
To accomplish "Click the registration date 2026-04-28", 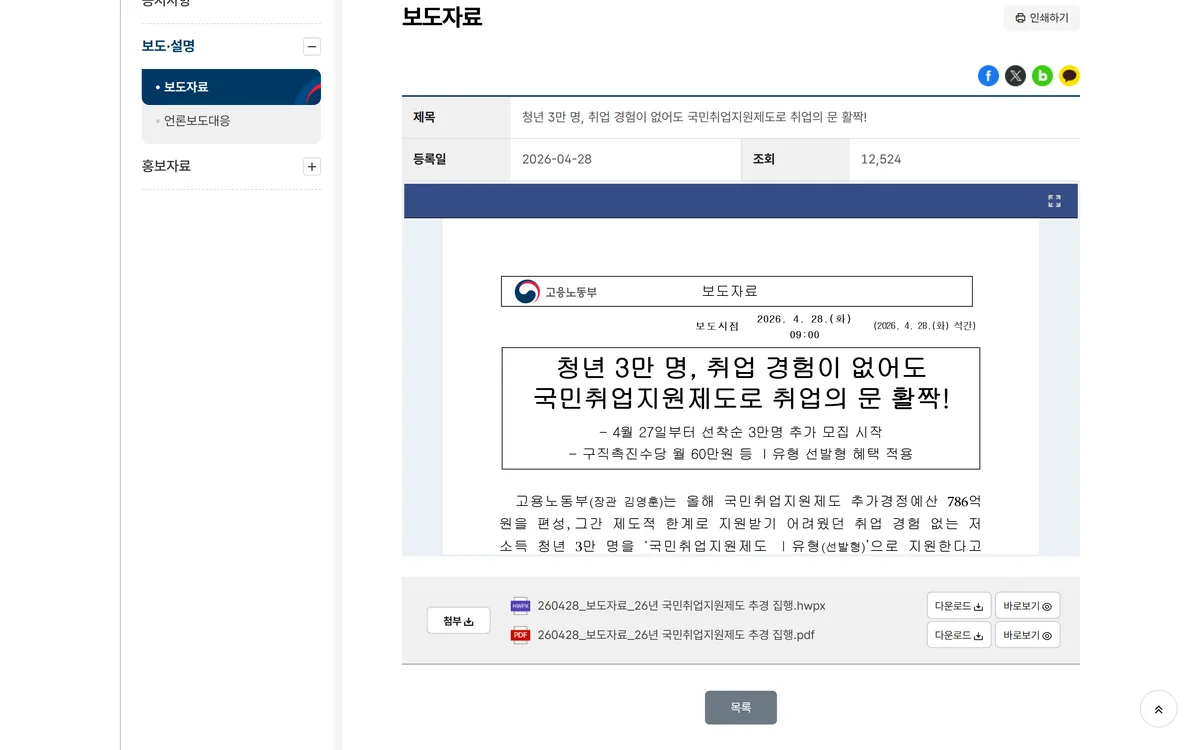I will pyautogui.click(x=555, y=159).
